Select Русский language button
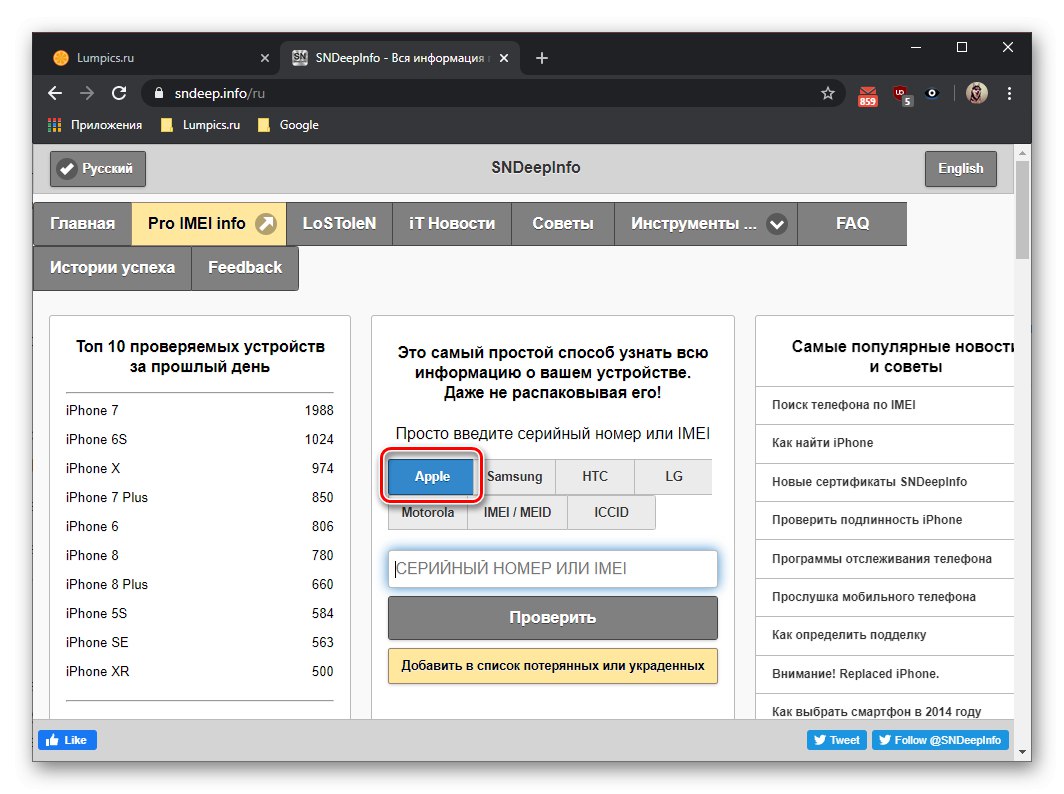 click(98, 168)
